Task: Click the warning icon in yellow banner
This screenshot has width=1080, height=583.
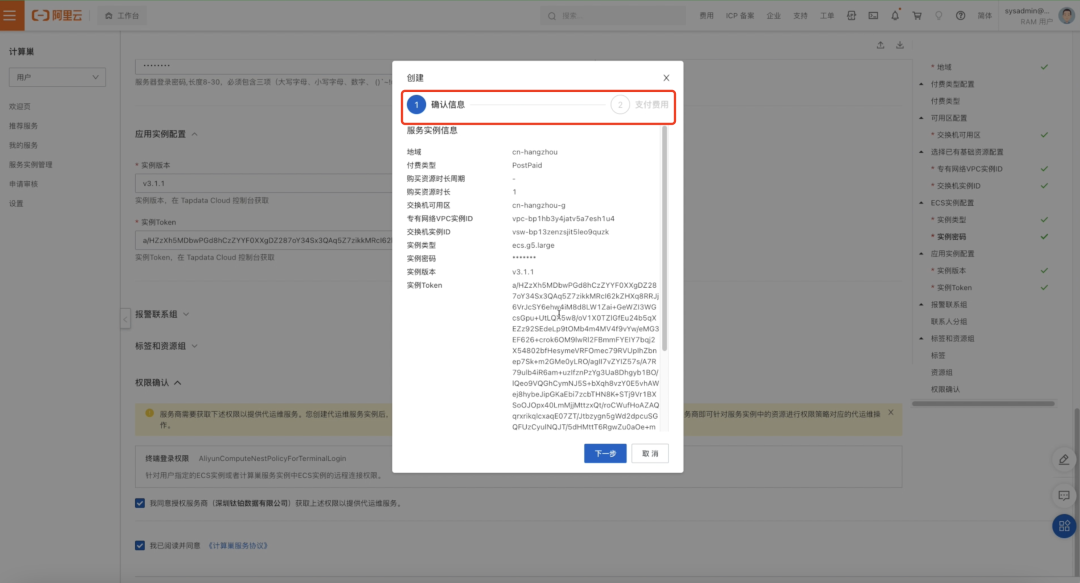Action: point(149,413)
